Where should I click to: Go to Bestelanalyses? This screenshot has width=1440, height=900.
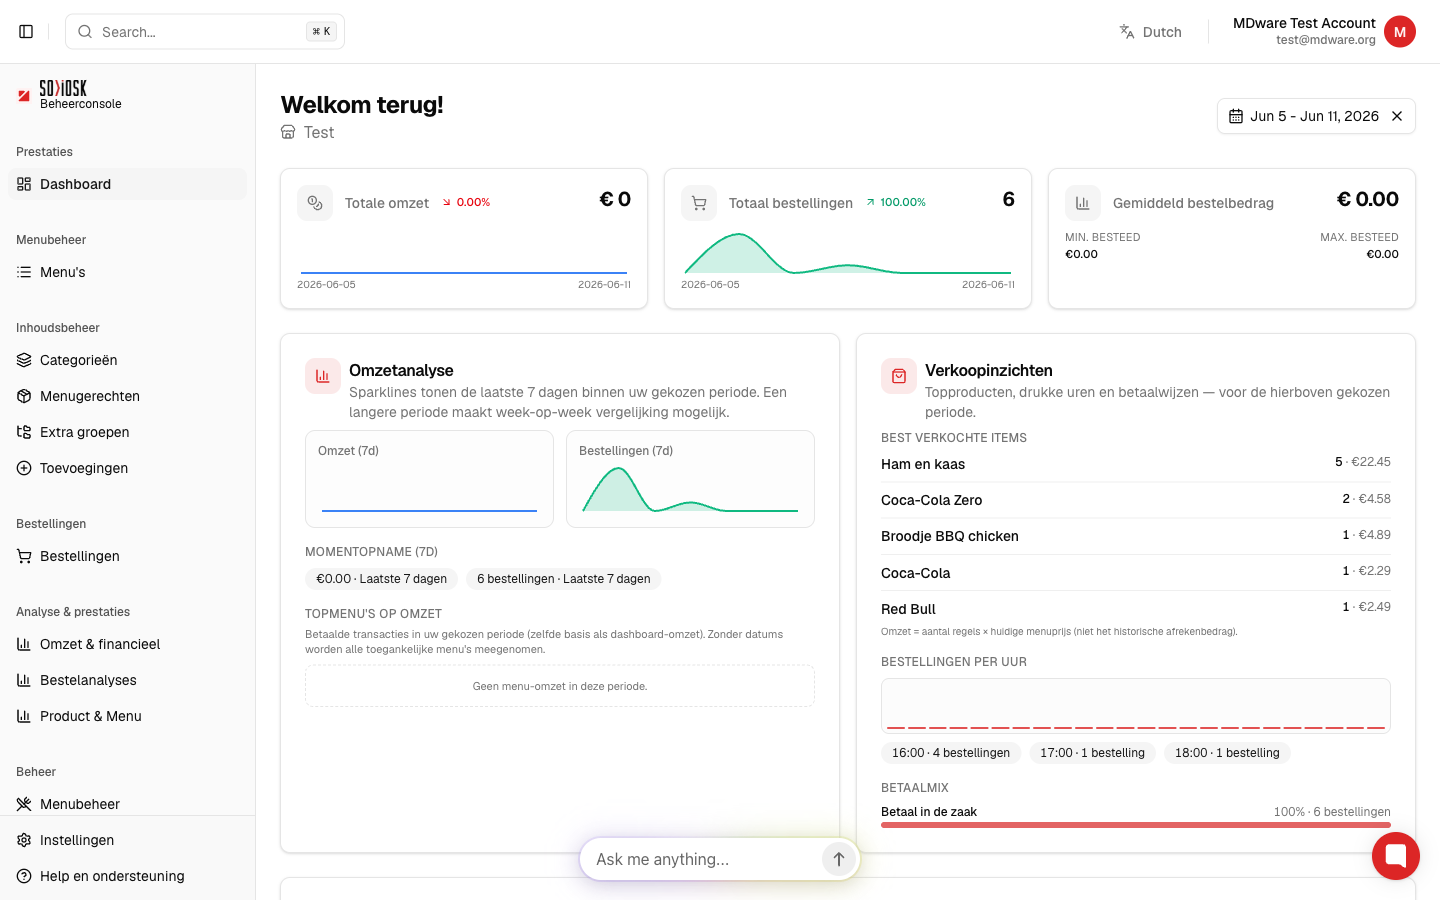click(x=127, y=680)
